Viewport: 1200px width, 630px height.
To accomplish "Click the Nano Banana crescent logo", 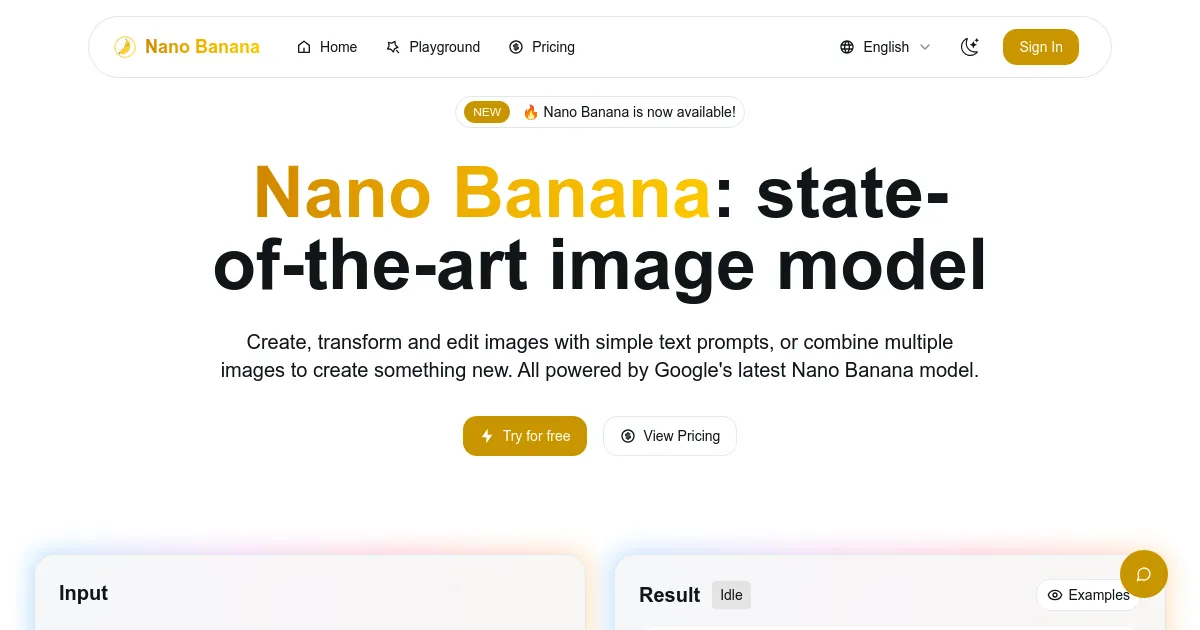I will point(124,46).
